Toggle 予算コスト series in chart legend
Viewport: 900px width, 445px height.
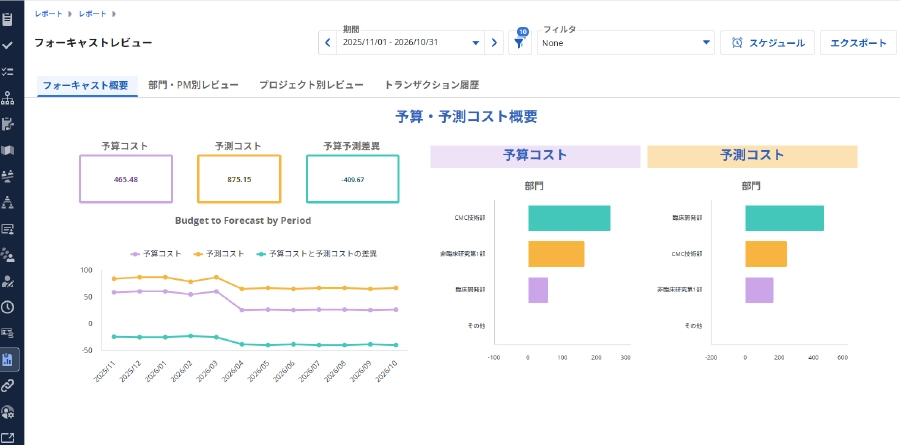[153, 254]
